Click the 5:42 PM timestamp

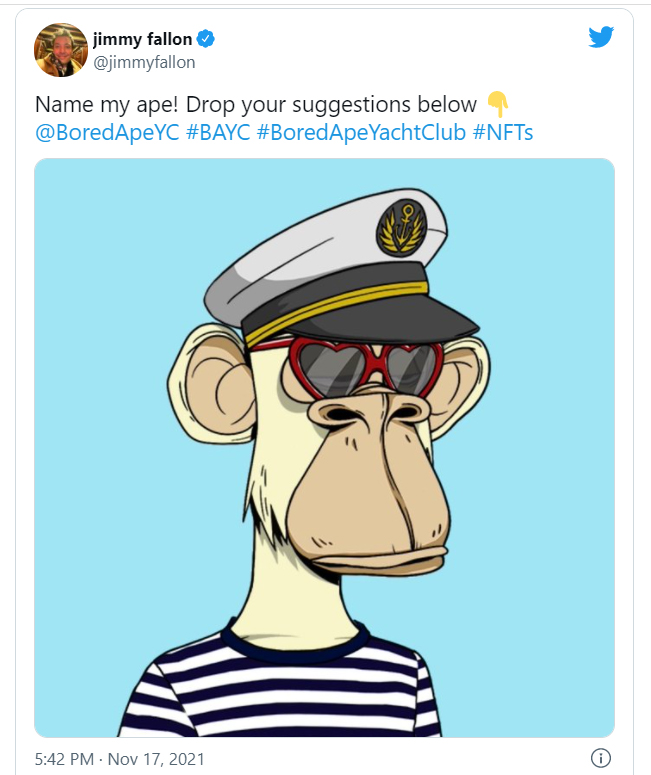click(66, 759)
